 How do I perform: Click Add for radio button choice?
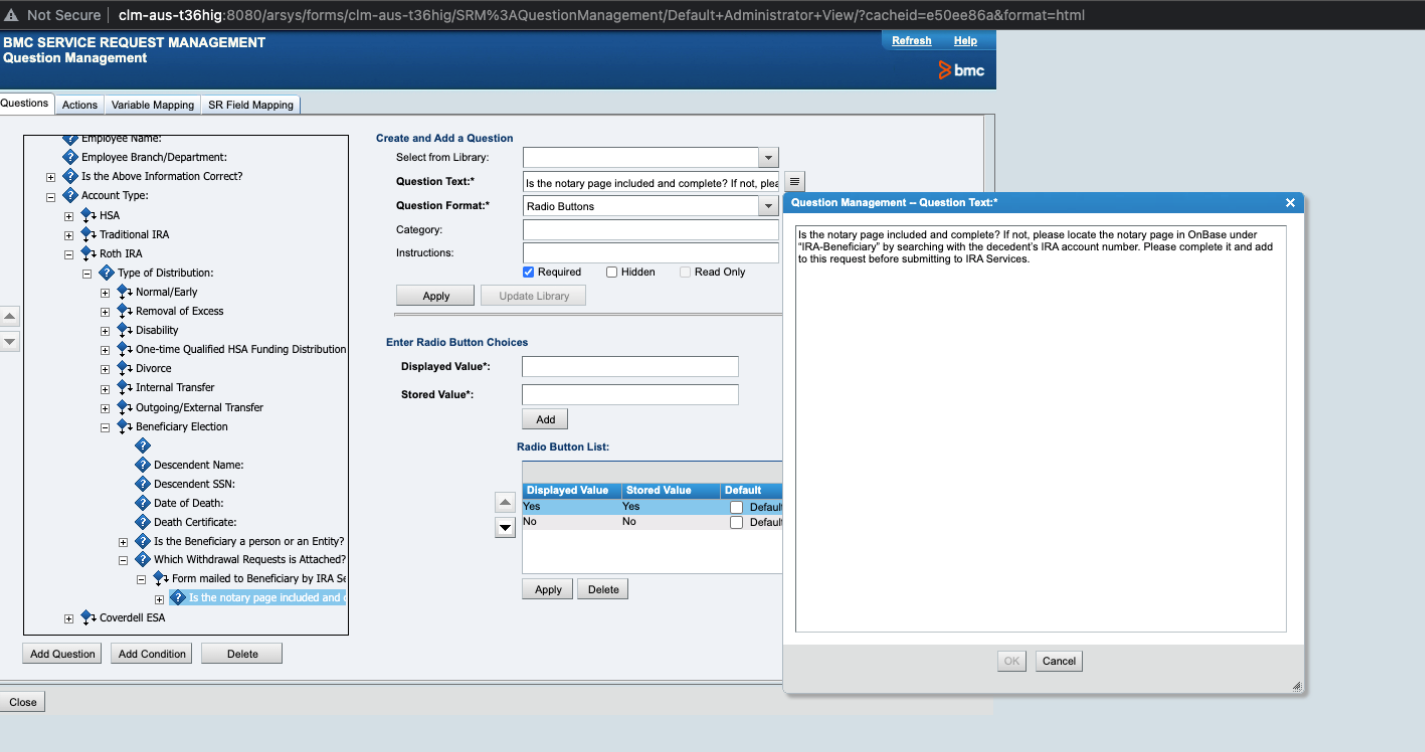545,419
